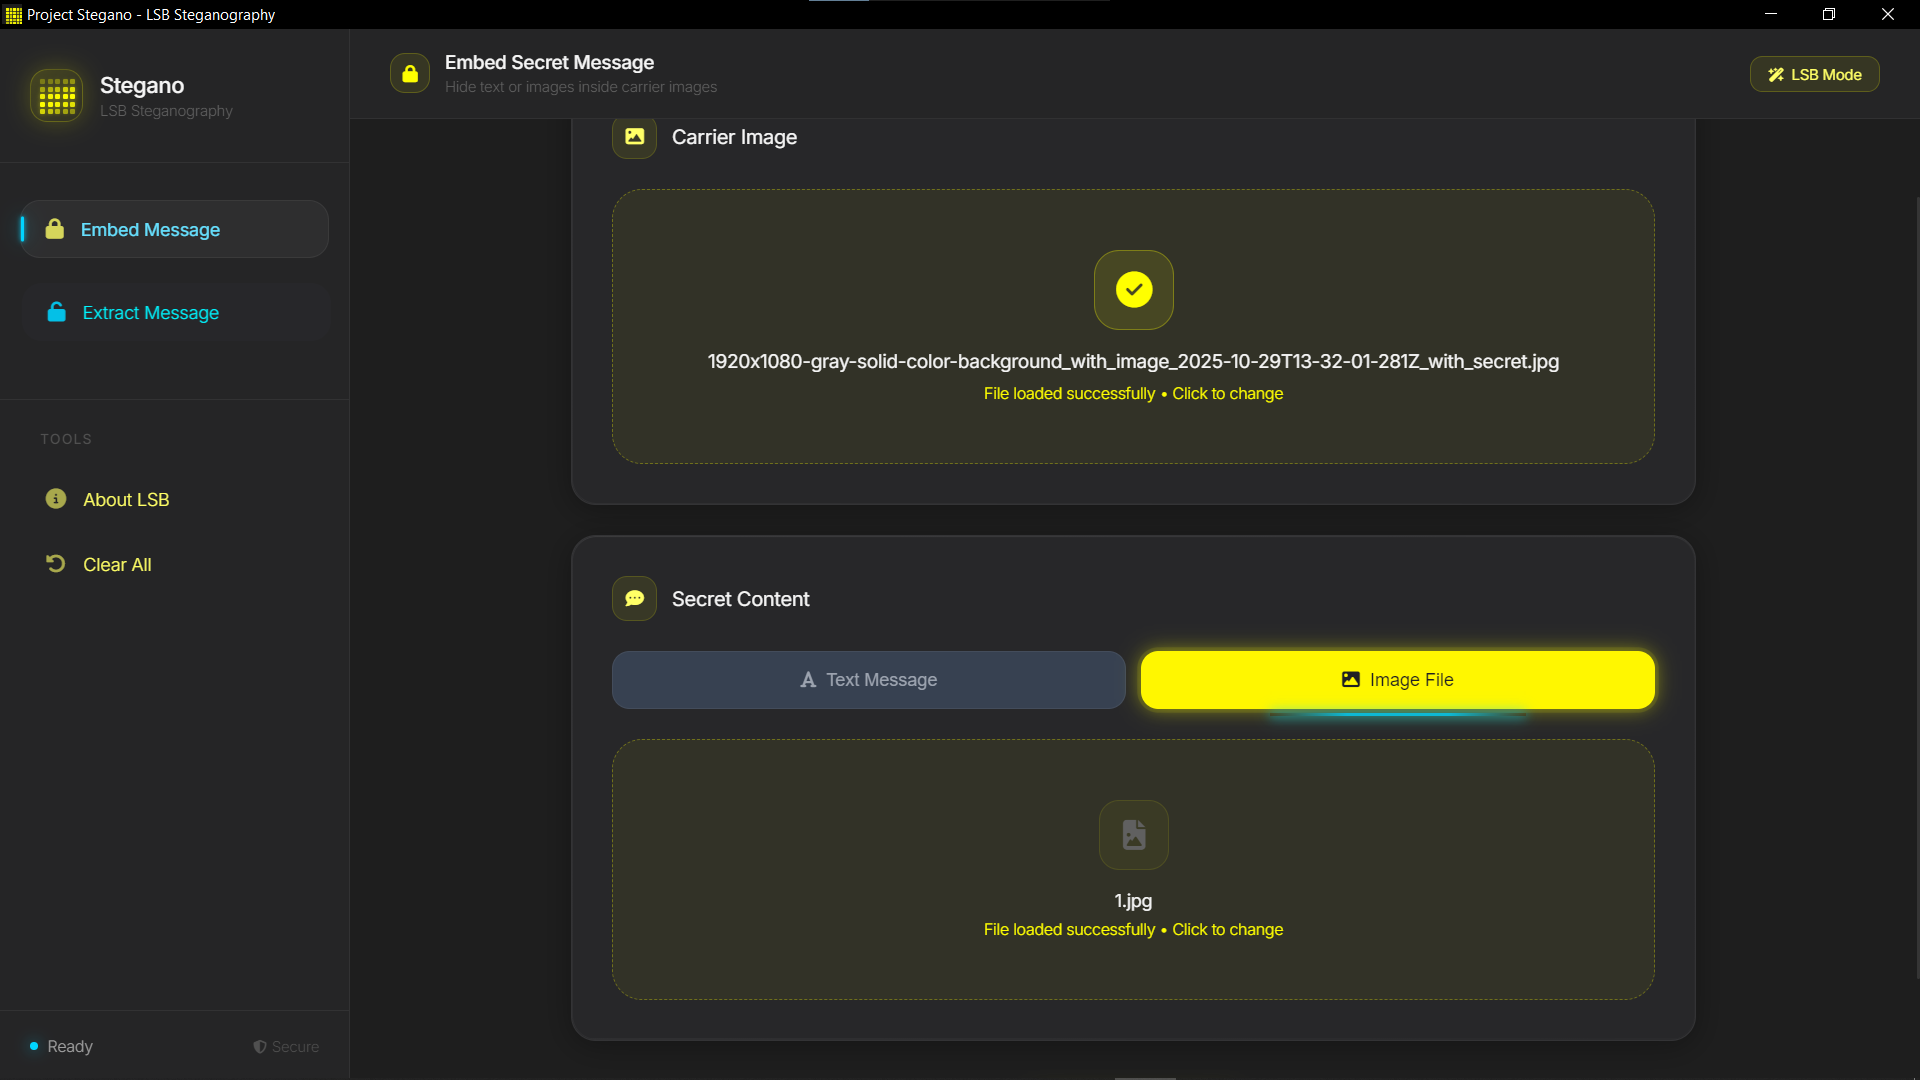Image resolution: width=1920 pixels, height=1080 pixels.
Task: Click Clear All in the sidebar
Action: point(117,565)
